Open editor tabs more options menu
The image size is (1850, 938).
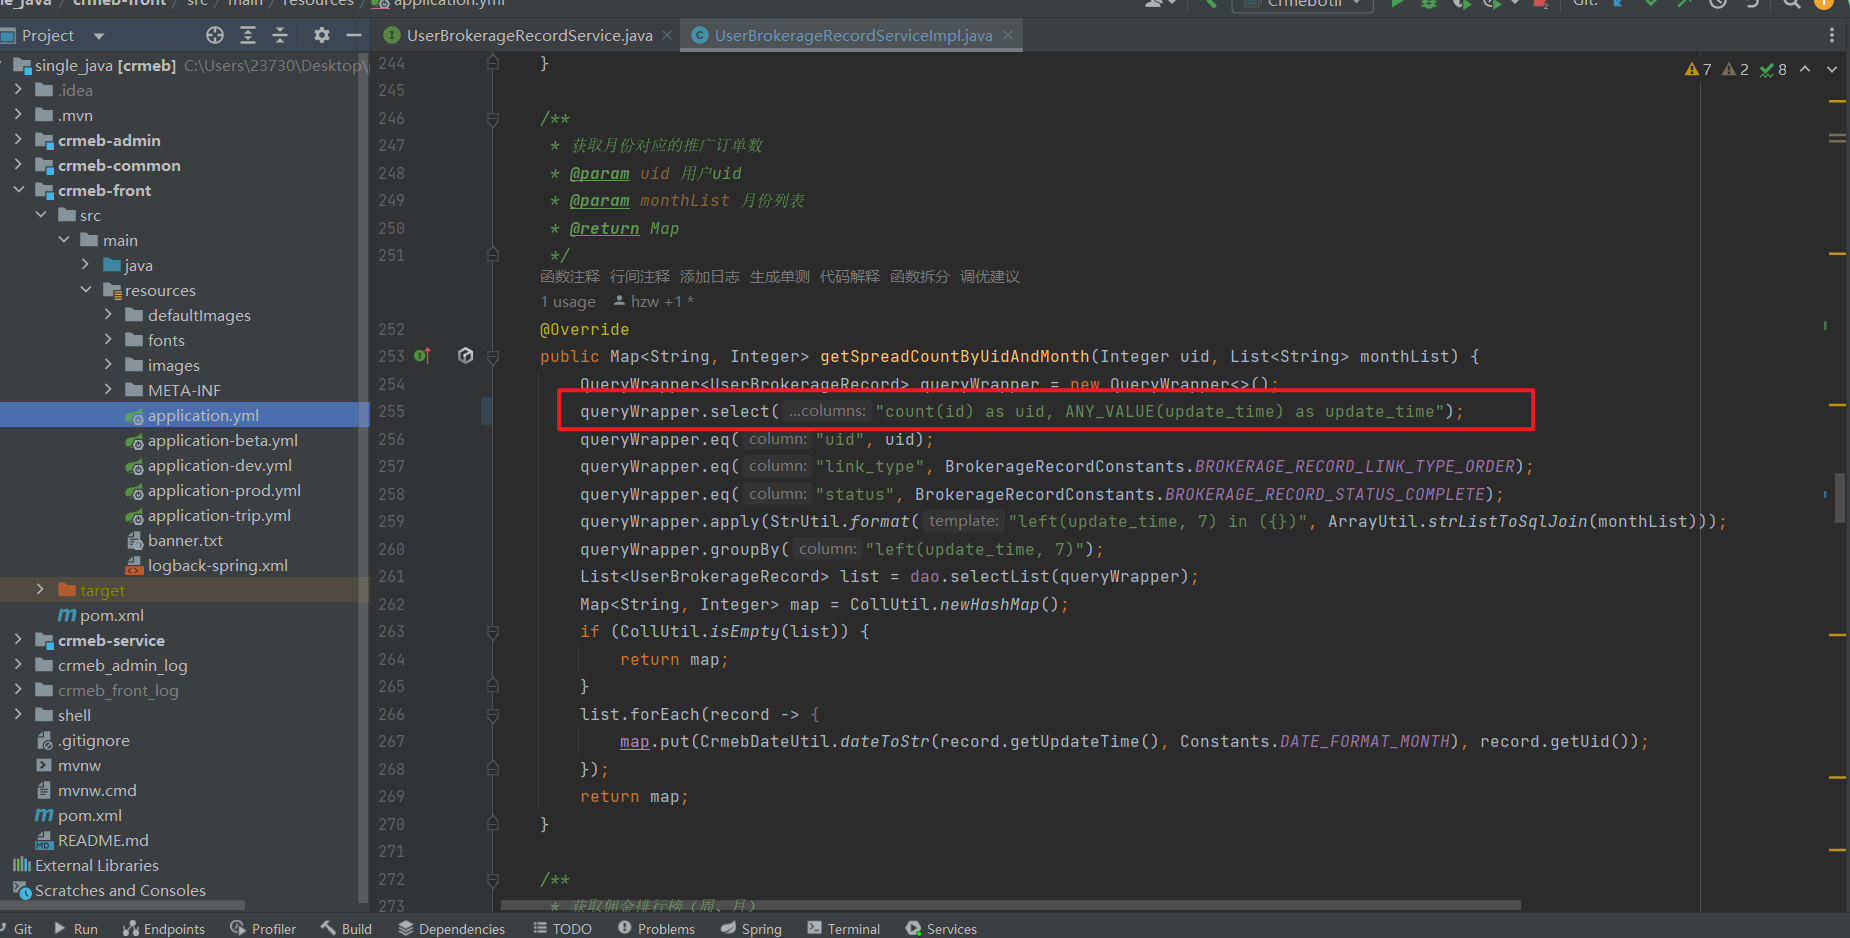(1831, 36)
